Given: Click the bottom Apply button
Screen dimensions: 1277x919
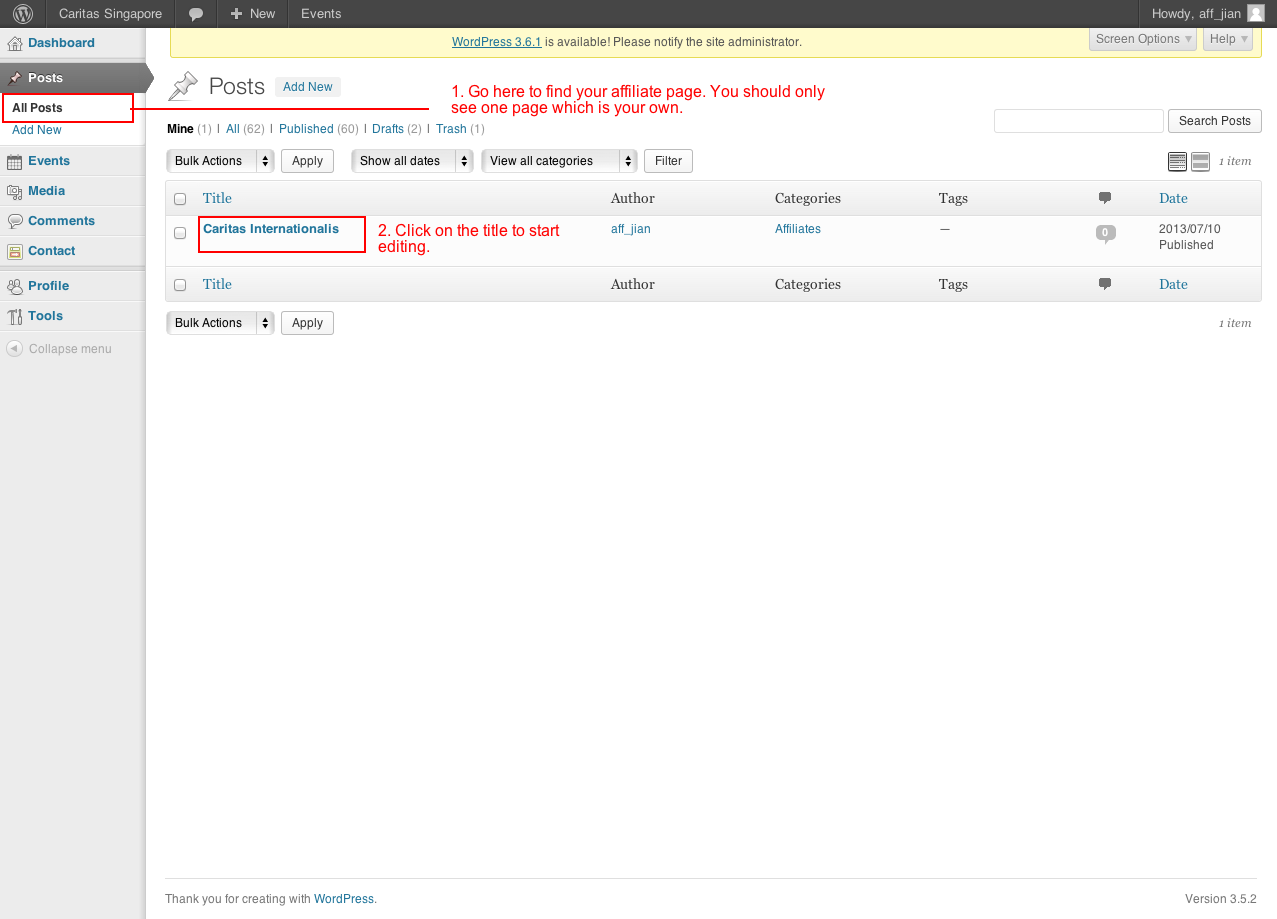Looking at the screenshot, I should [307, 323].
